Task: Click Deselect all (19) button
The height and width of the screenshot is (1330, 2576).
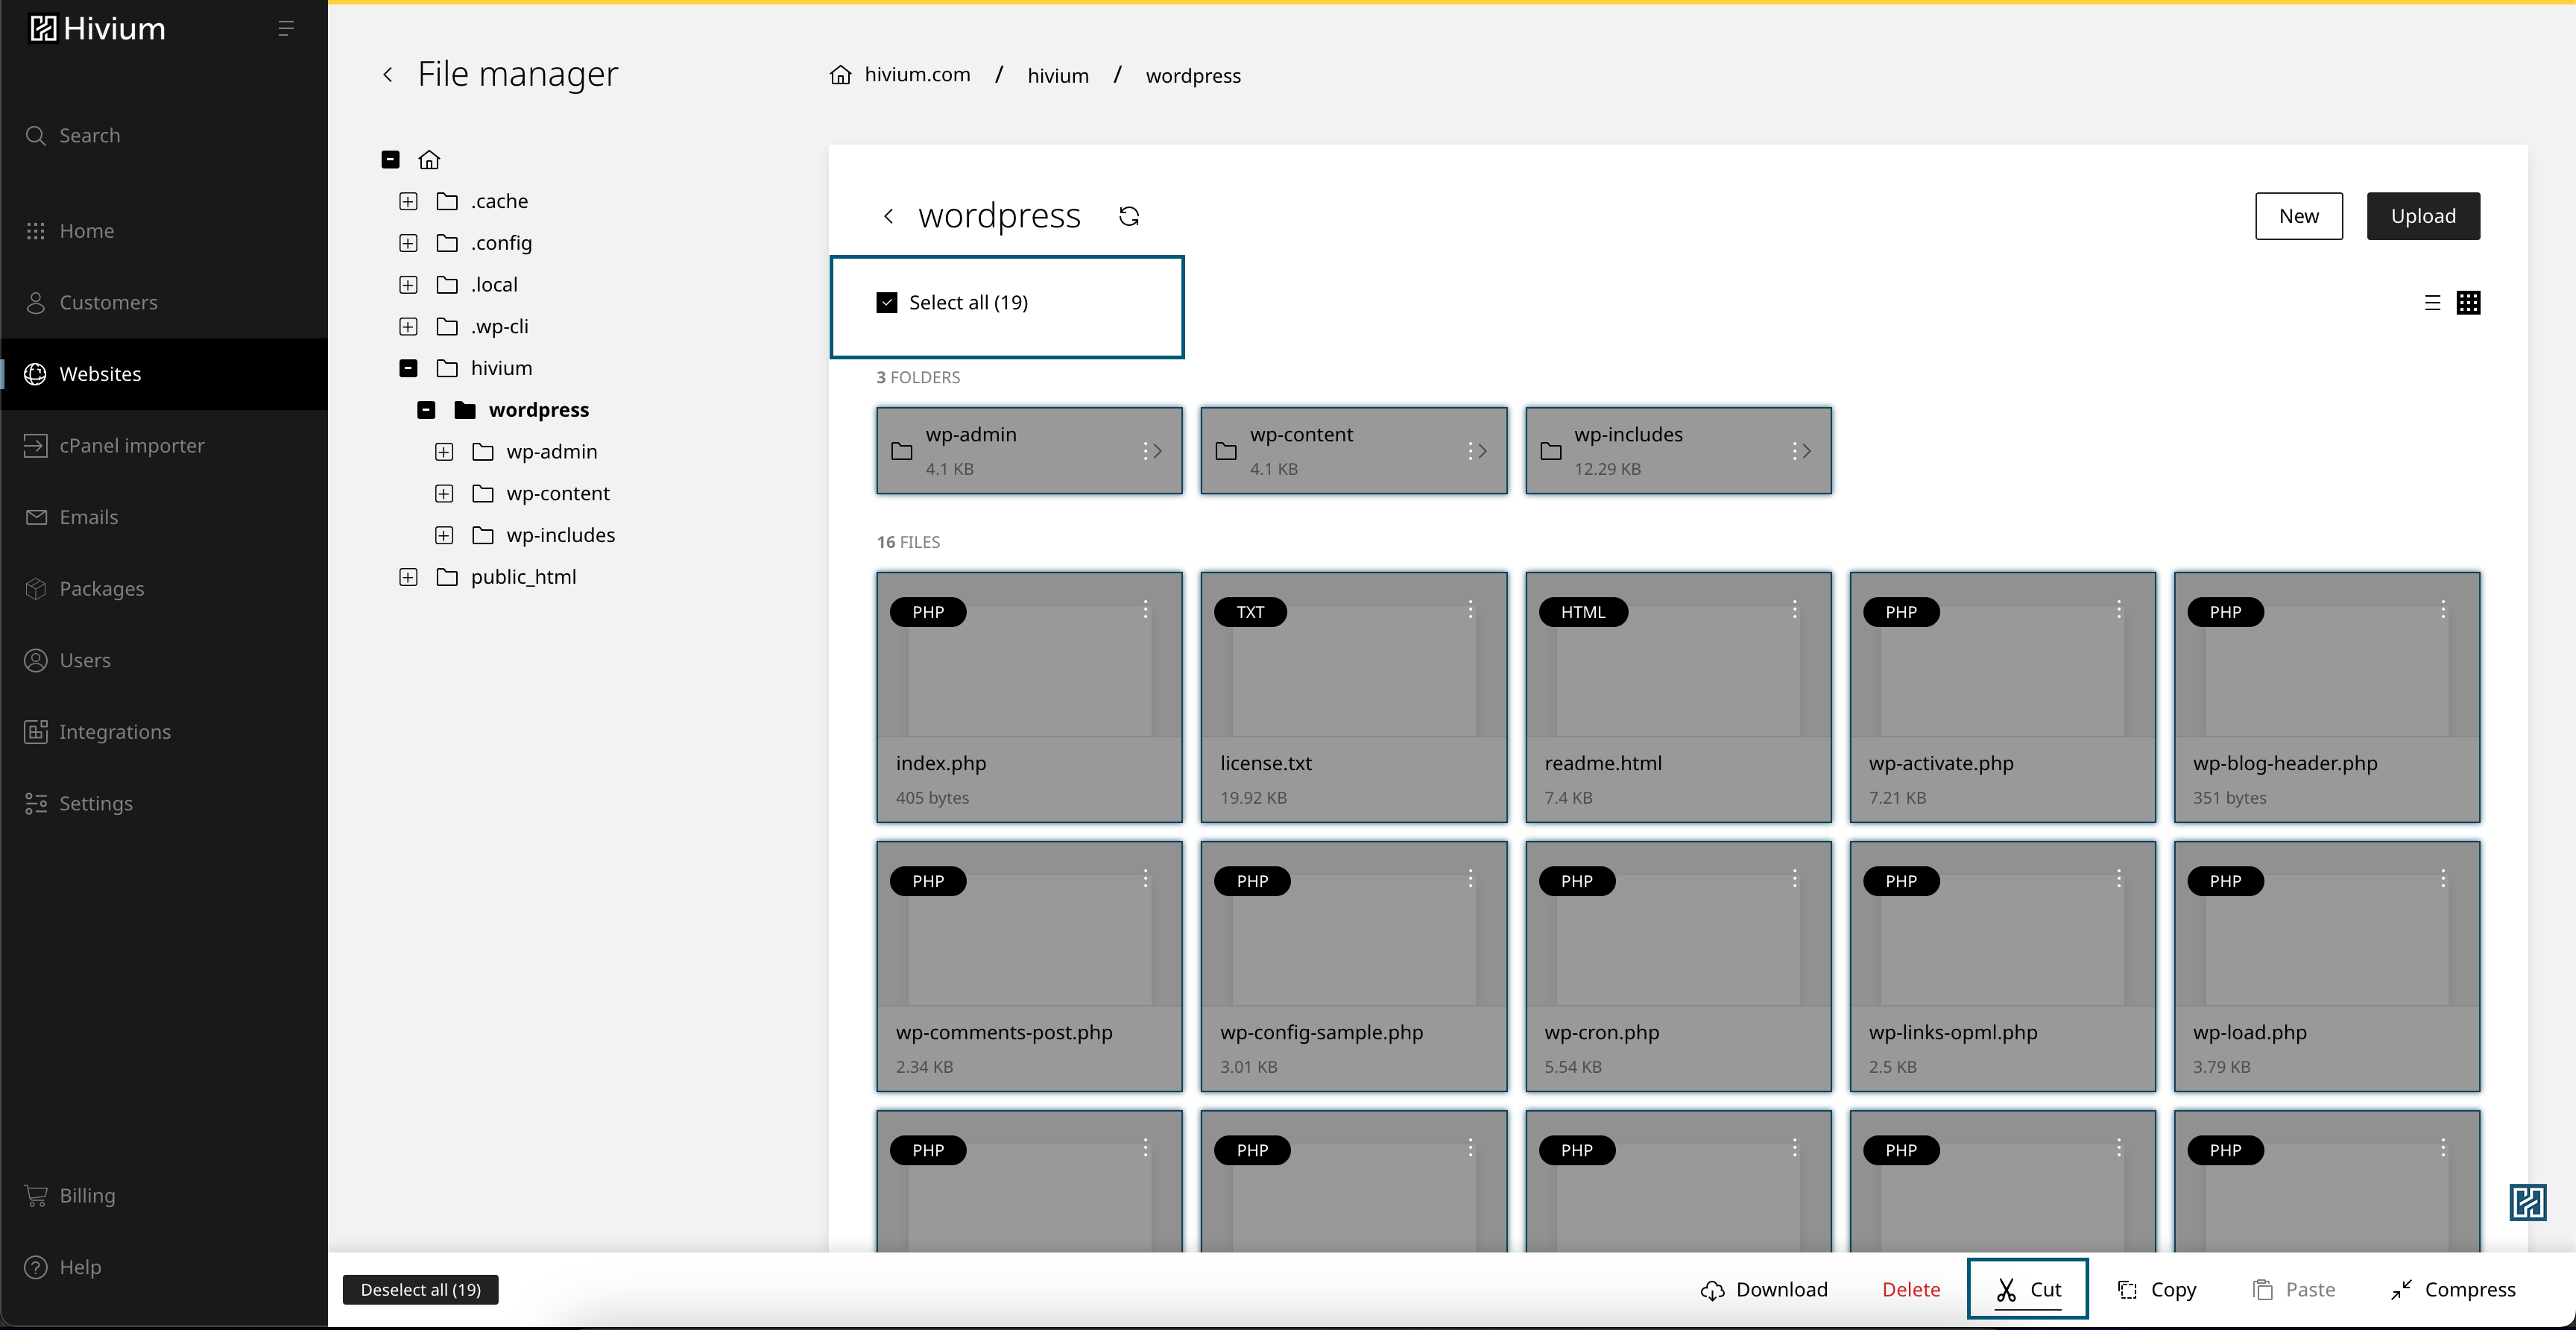Action: [x=420, y=1290]
